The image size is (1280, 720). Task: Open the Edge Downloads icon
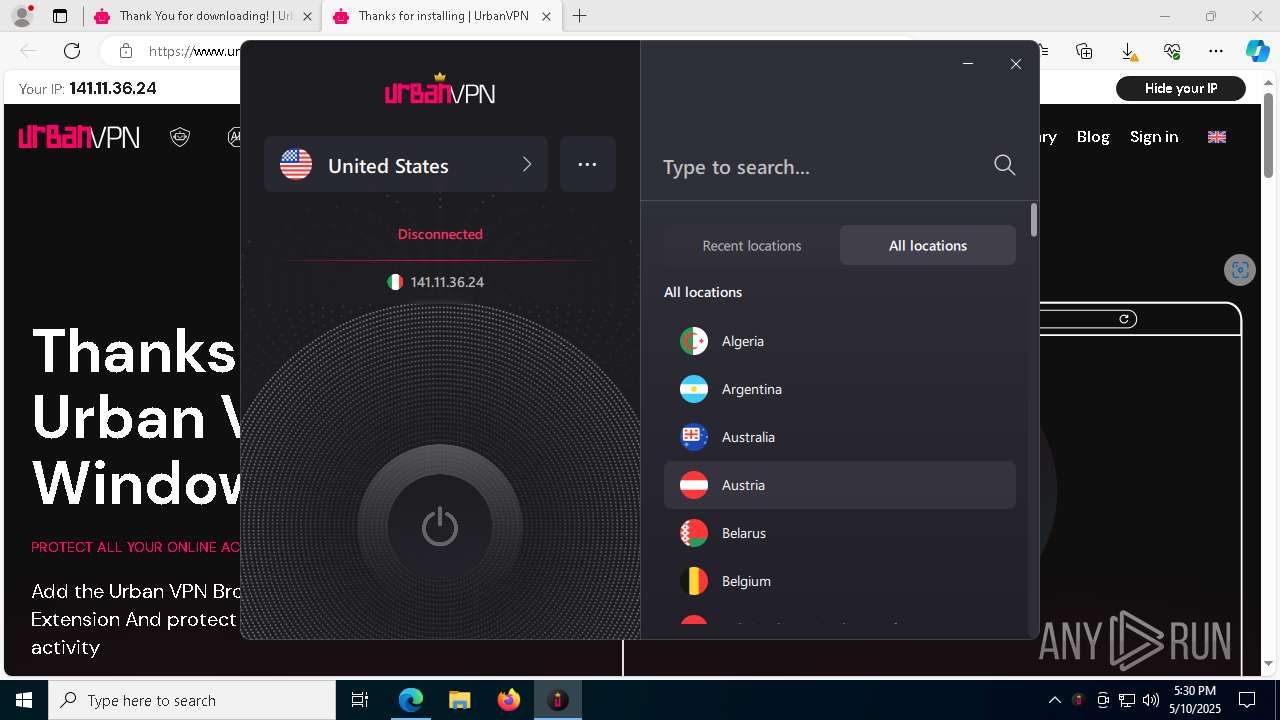click(1128, 51)
